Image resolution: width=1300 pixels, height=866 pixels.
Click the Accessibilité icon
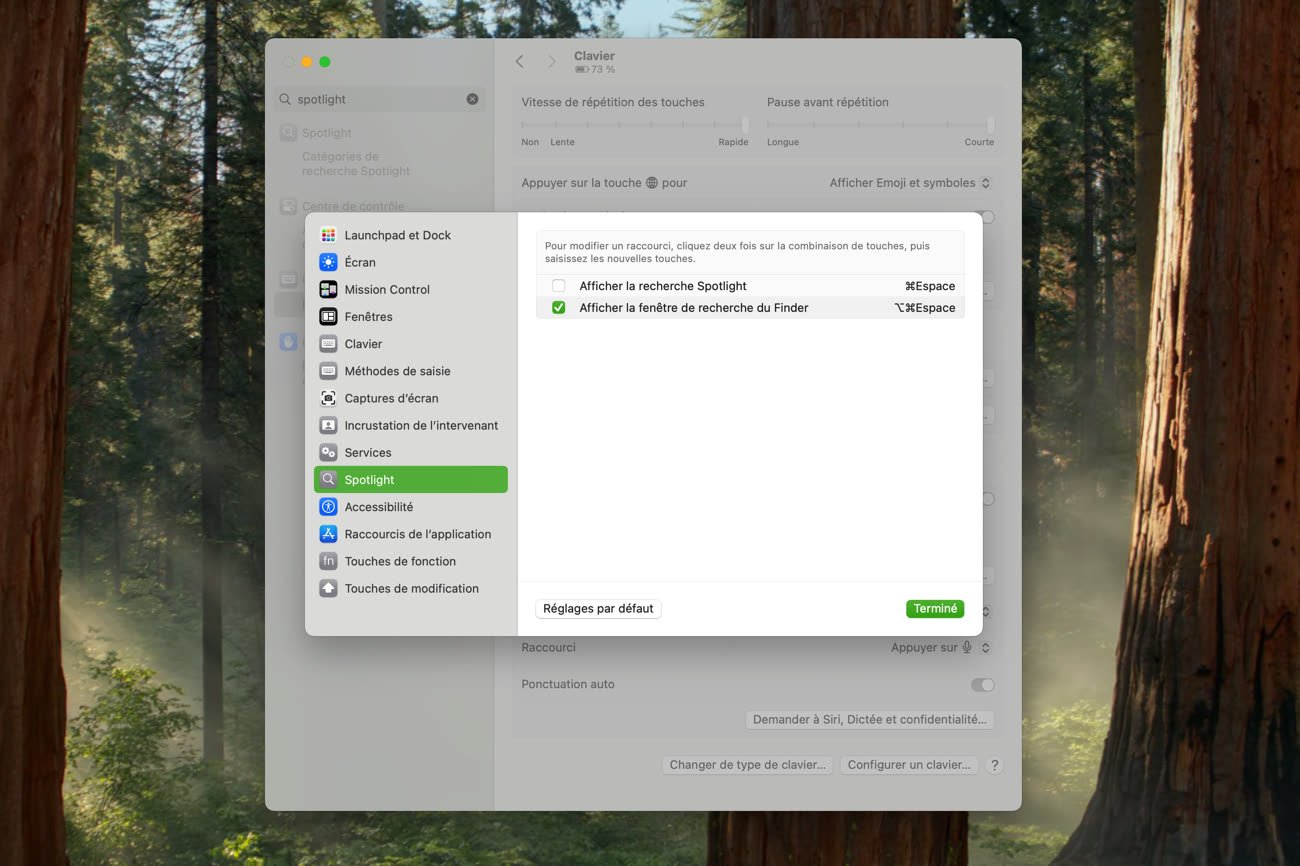[328, 507]
